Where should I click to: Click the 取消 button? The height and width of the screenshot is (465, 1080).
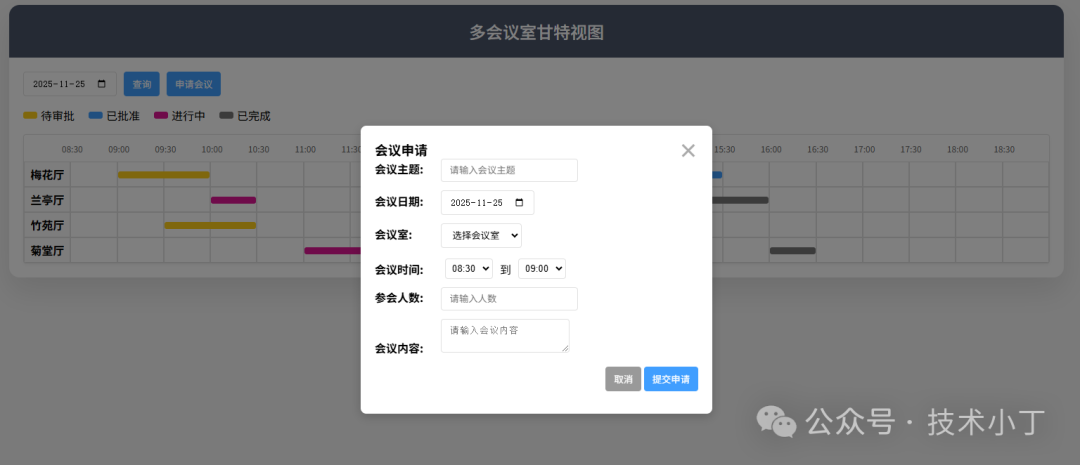coord(623,379)
